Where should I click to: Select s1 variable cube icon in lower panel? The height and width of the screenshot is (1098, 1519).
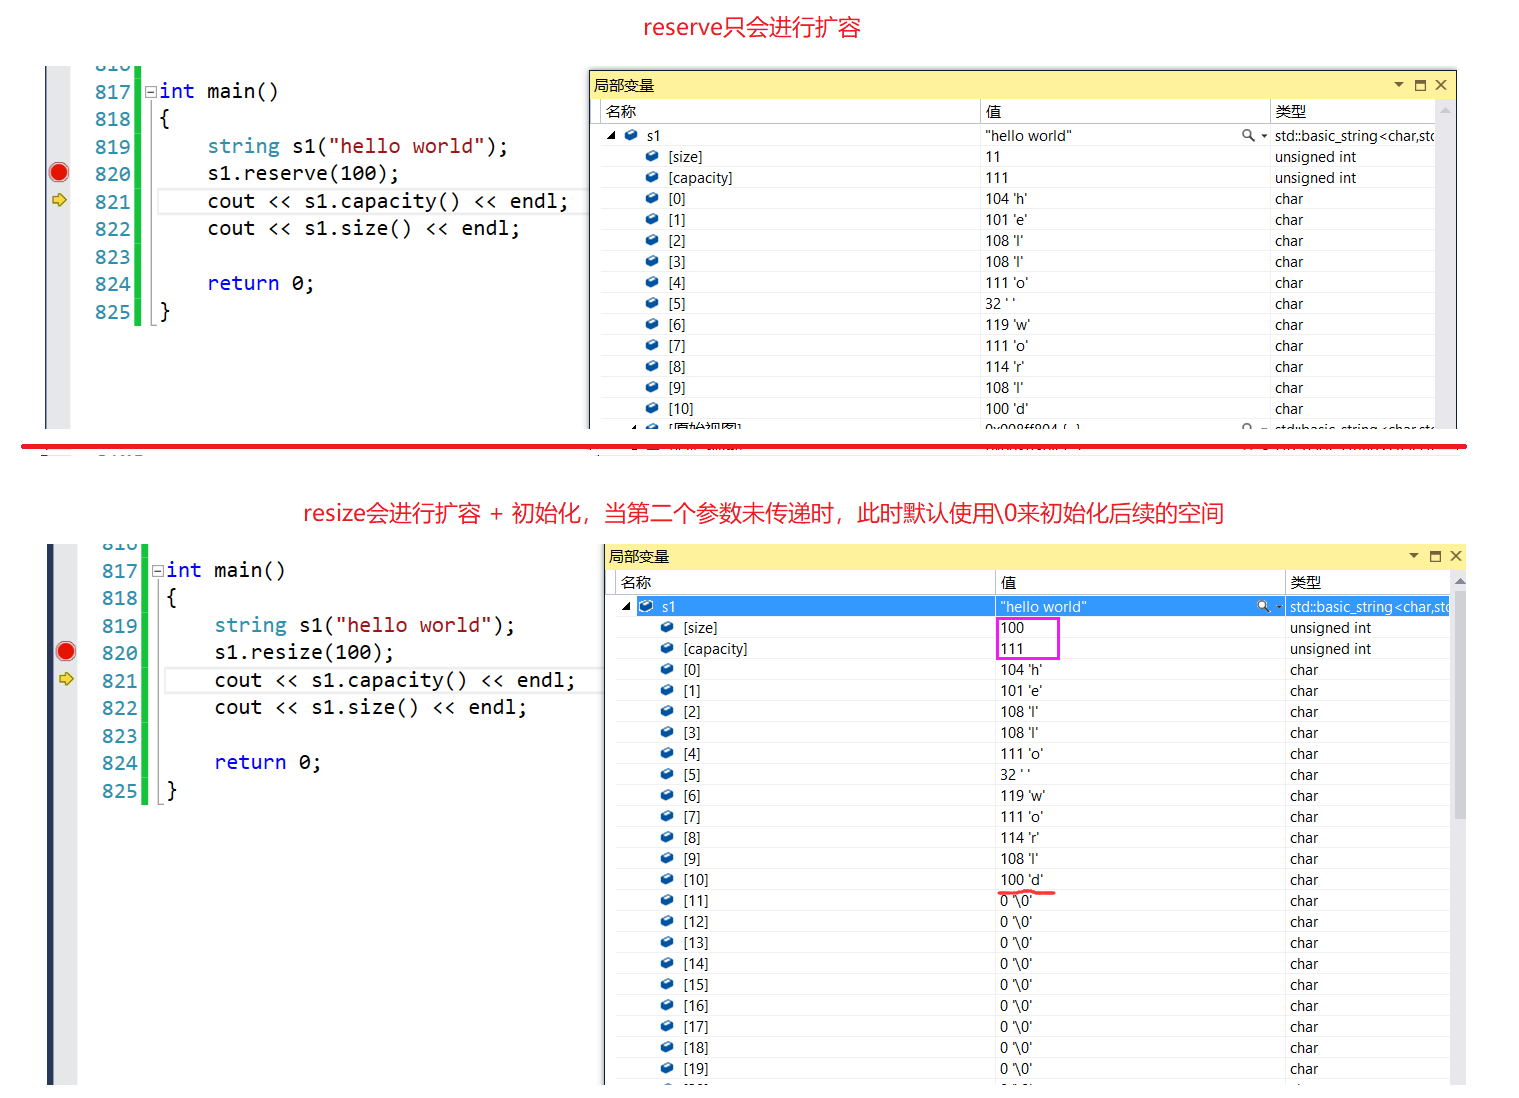[646, 606]
